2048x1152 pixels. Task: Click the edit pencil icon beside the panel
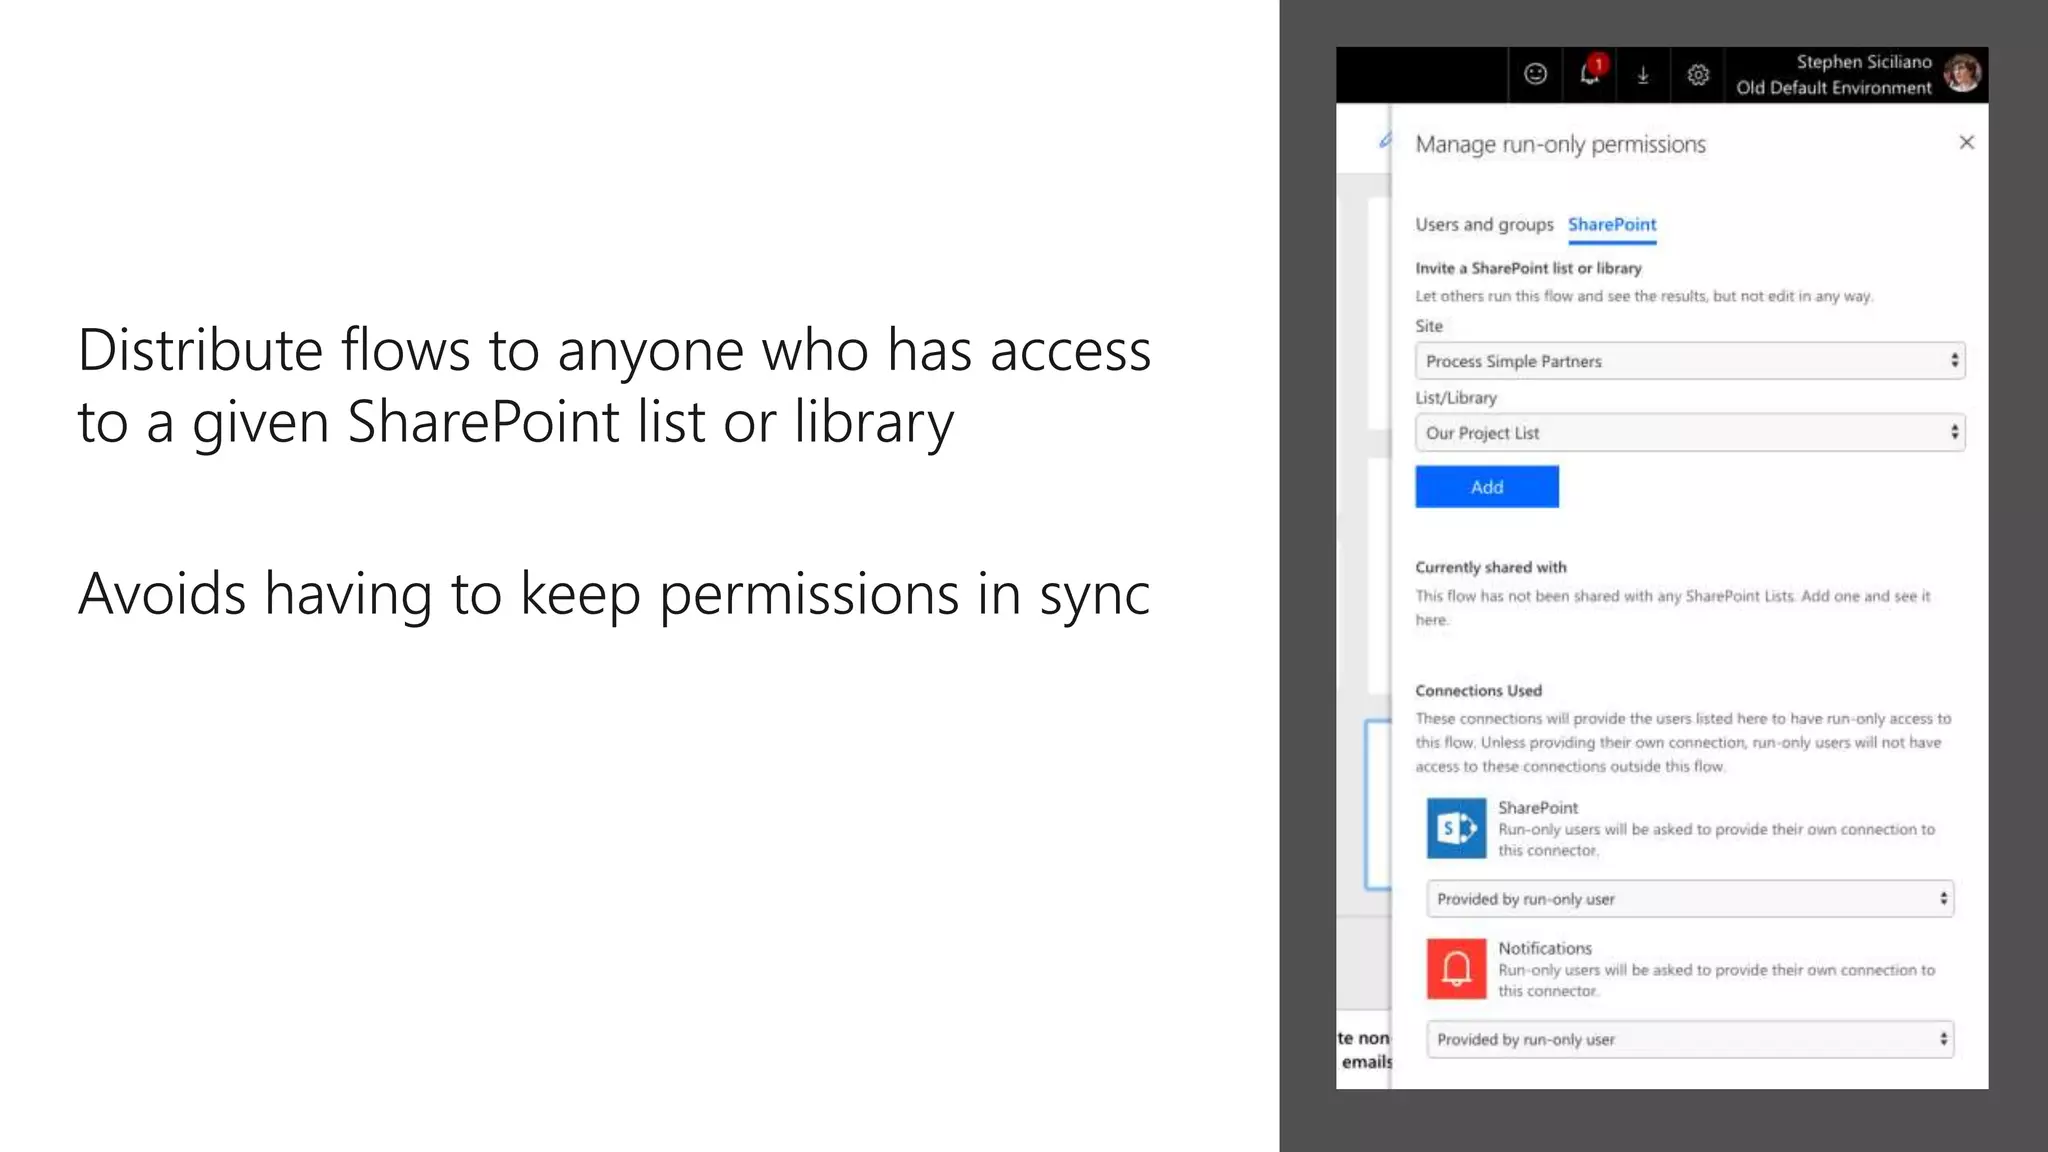1385,140
